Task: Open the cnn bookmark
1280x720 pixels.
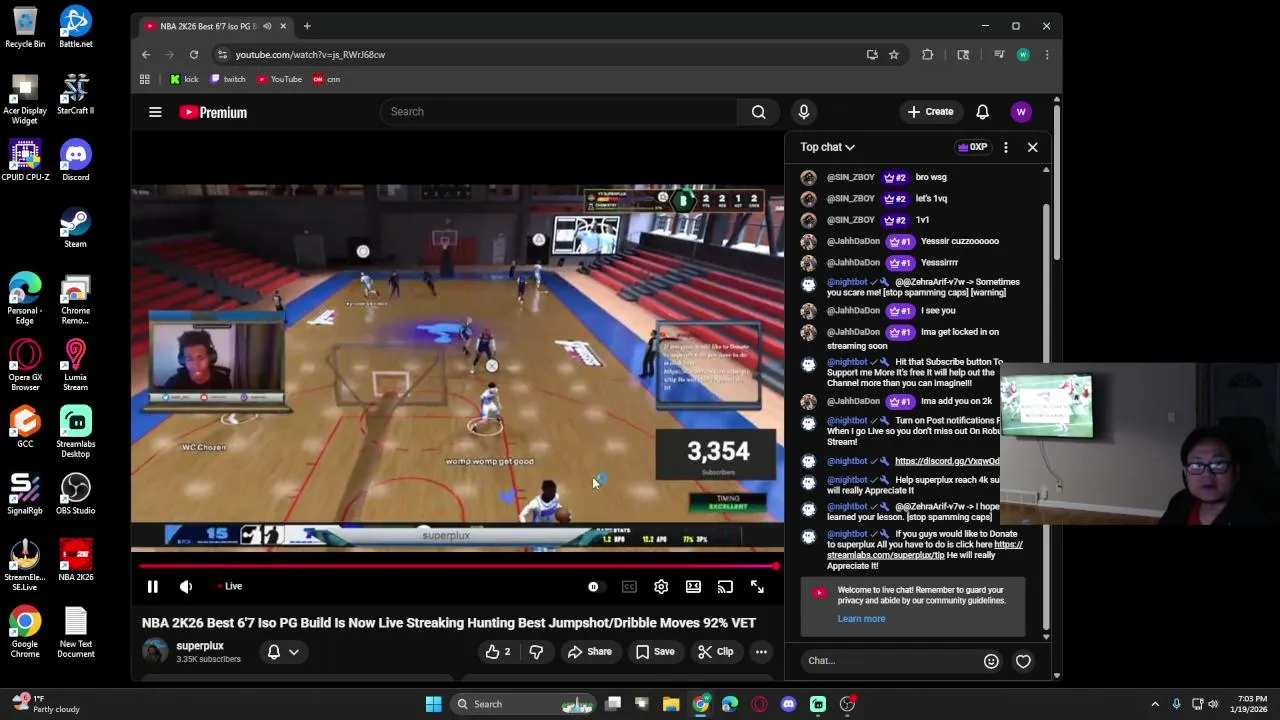Action: tap(327, 79)
